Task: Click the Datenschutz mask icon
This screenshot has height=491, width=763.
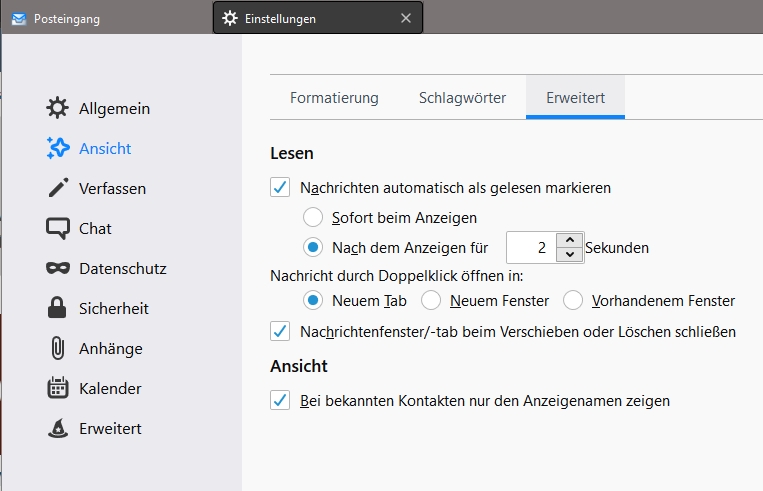Action: click(x=58, y=268)
